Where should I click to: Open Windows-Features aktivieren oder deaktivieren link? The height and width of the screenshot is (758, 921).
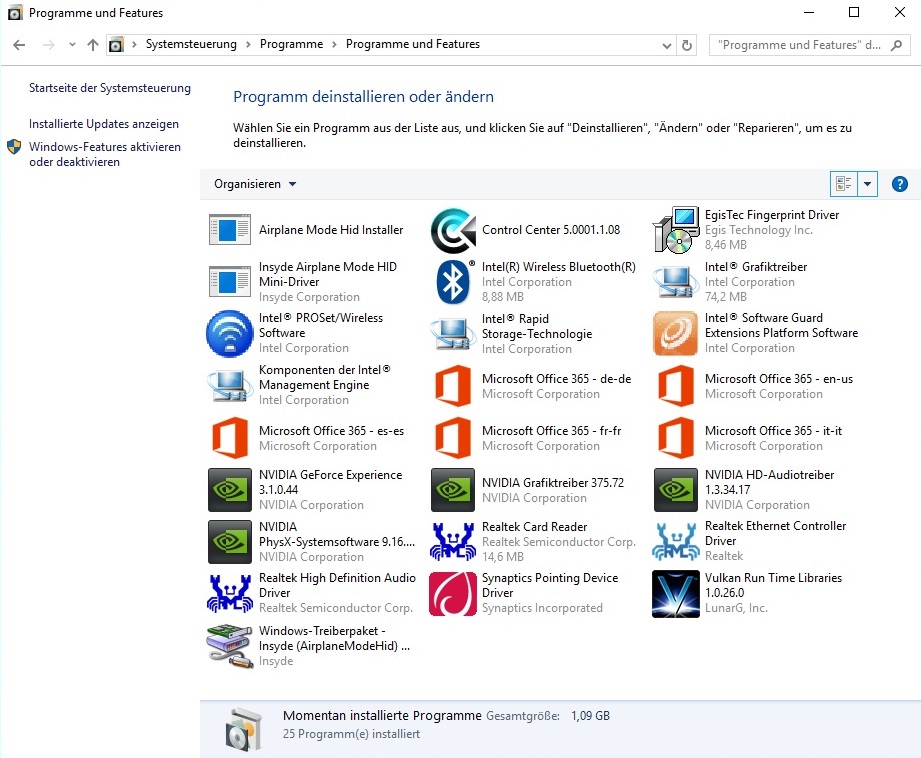(x=105, y=154)
